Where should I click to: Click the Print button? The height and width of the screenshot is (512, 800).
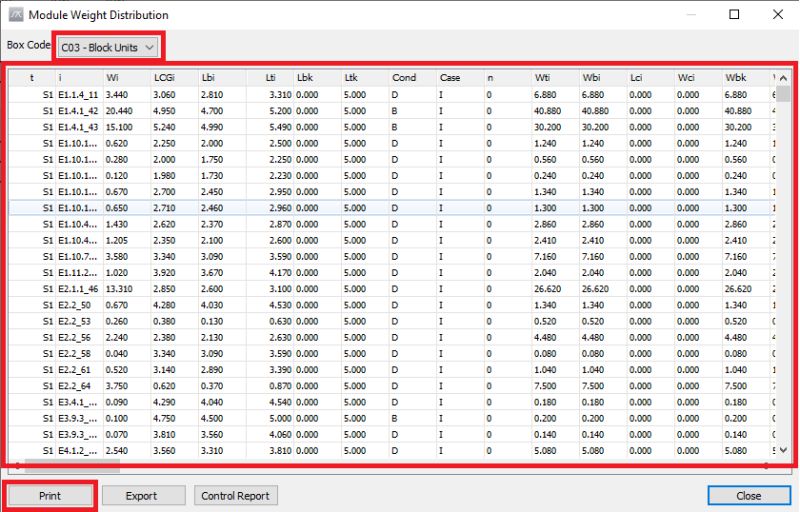(x=49, y=496)
